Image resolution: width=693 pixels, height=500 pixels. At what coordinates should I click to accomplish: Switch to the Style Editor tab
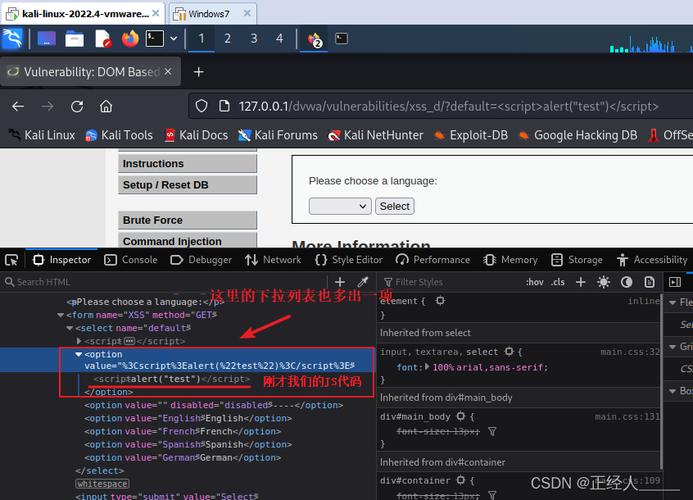349,260
